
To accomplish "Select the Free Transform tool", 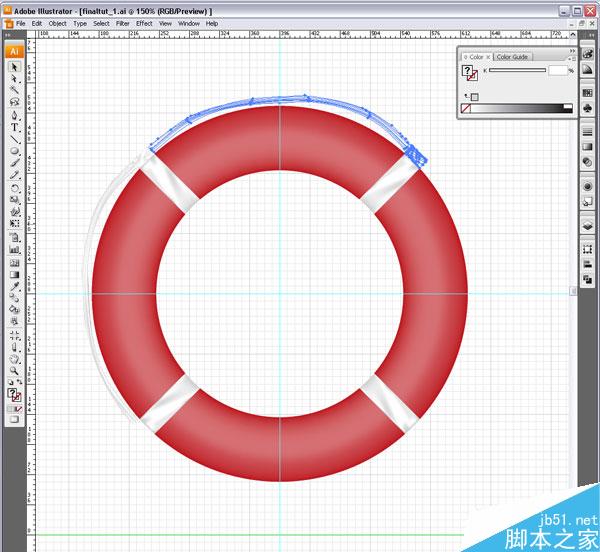I will (x=14, y=223).
